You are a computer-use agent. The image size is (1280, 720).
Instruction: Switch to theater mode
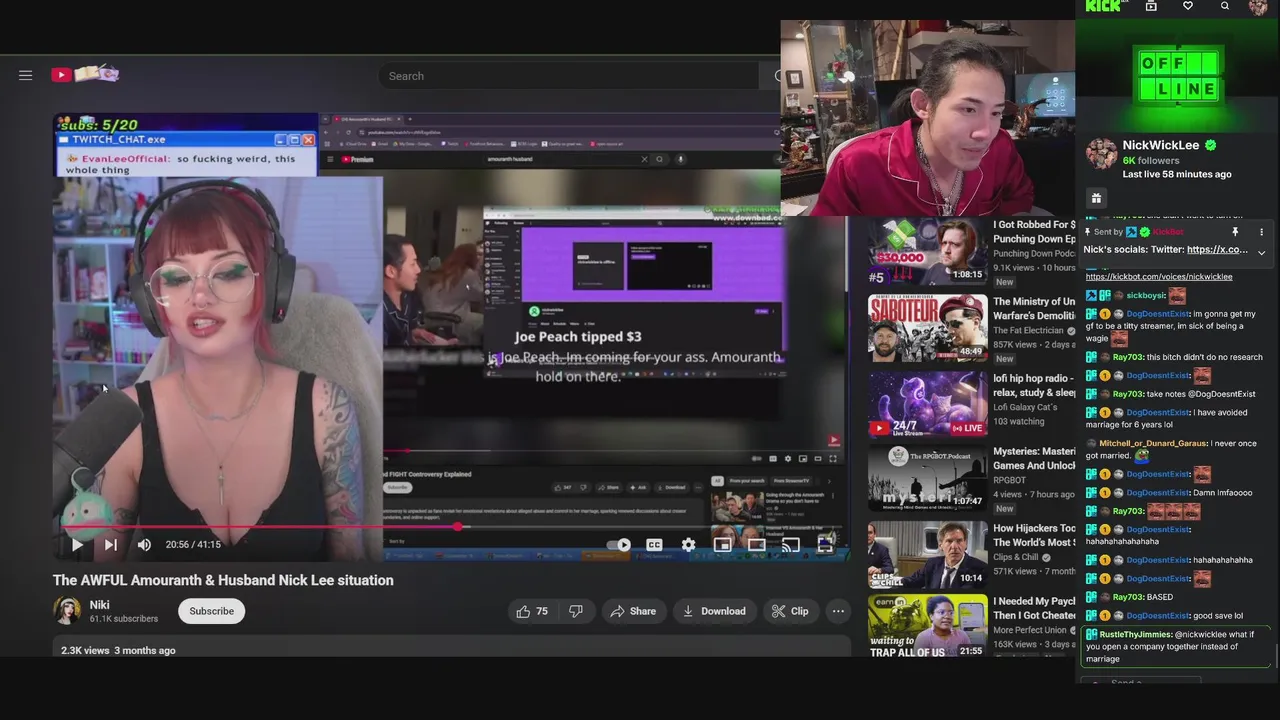coord(757,545)
